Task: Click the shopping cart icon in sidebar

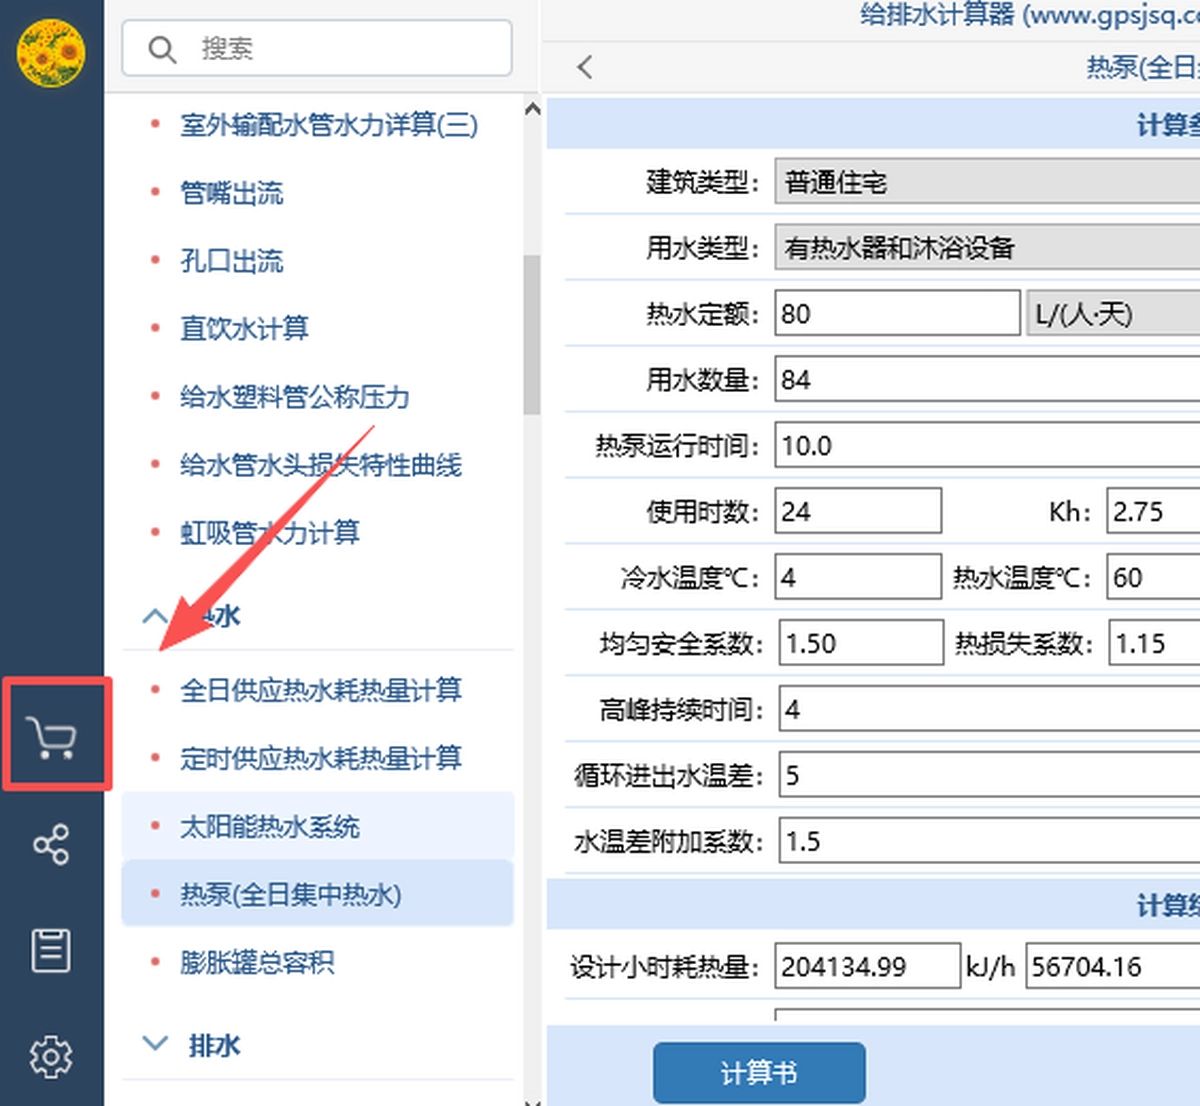Action: (x=52, y=738)
